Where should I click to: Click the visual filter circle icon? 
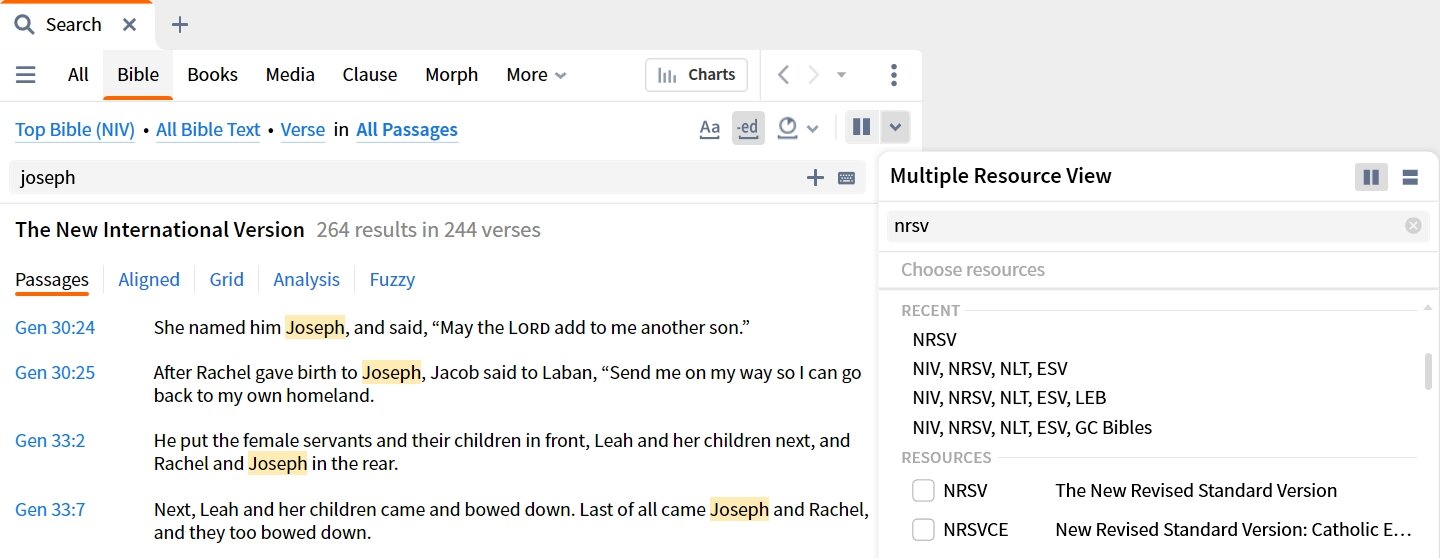pos(788,128)
